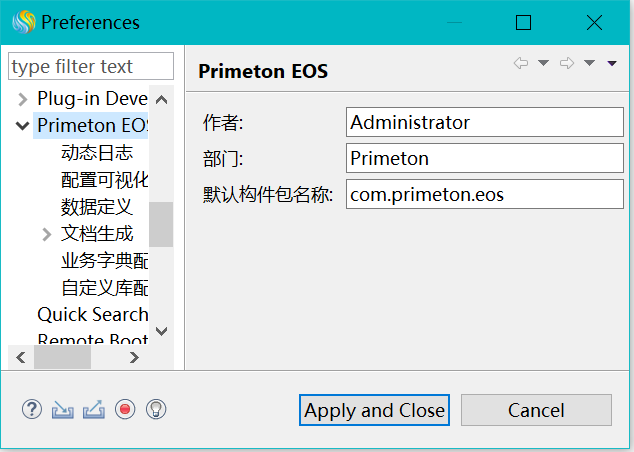This screenshot has width=634, height=452.
Task: Click the Apply and Close button
Action: (375, 410)
